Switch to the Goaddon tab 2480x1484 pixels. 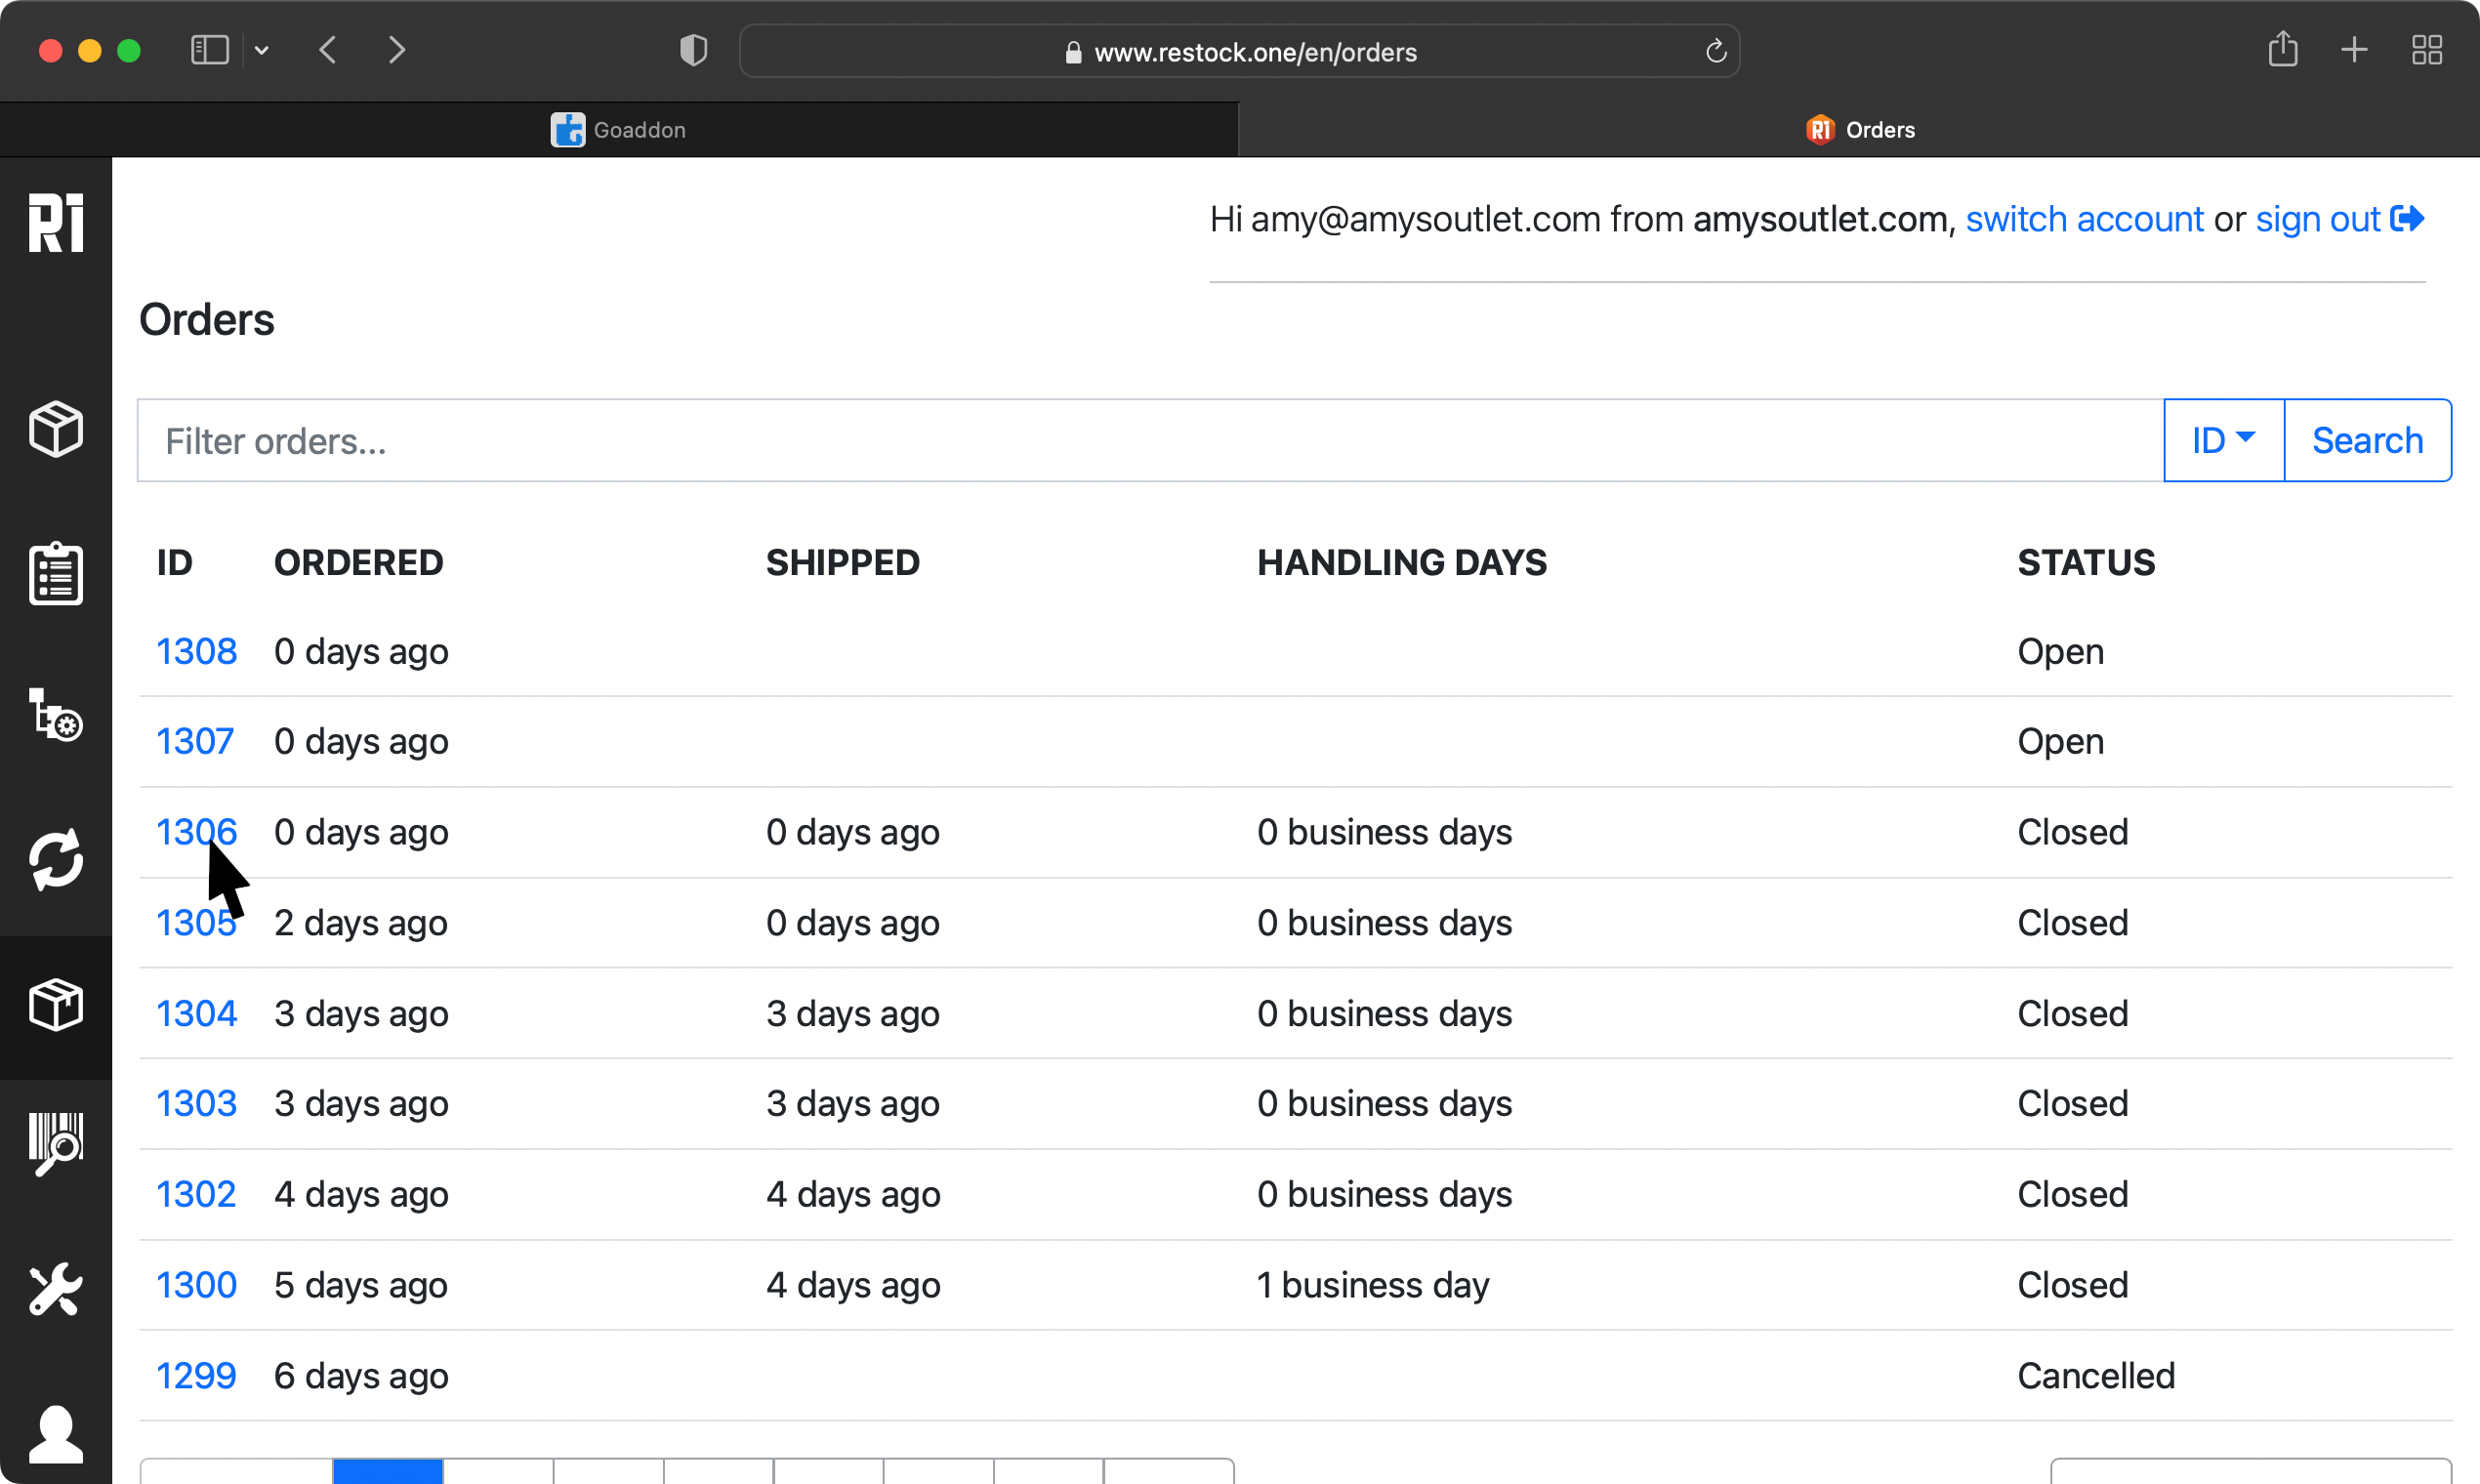(619, 129)
